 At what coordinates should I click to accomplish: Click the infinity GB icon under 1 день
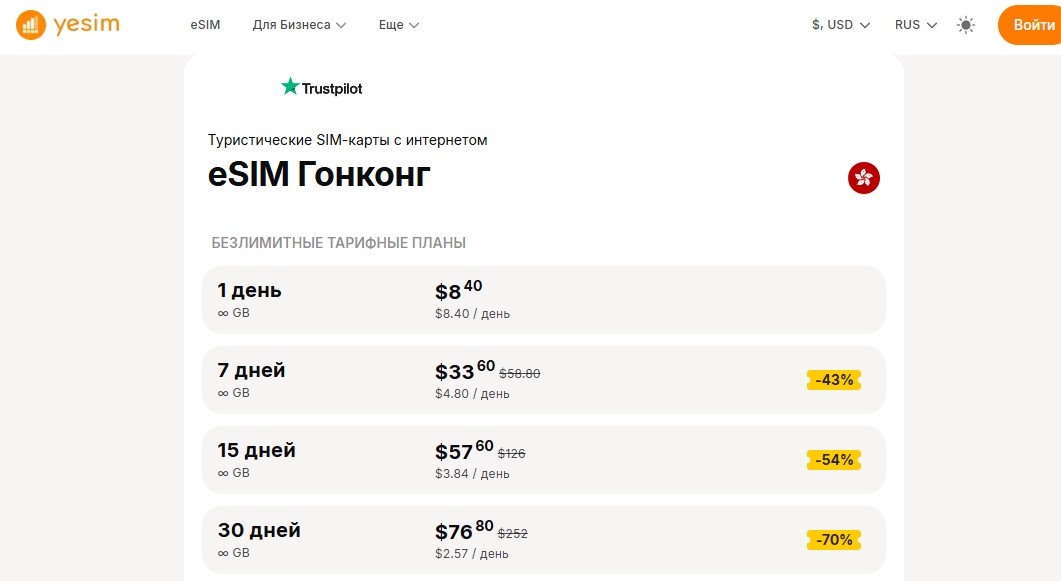pos(222,312)
